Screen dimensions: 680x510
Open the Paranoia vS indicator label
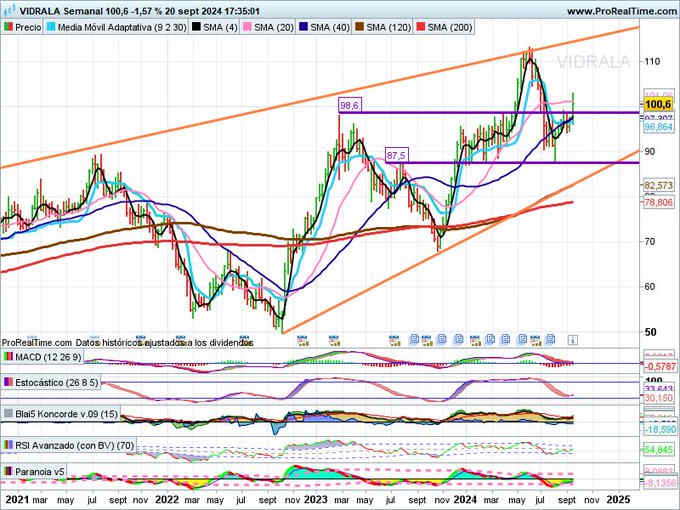point(34,471)
